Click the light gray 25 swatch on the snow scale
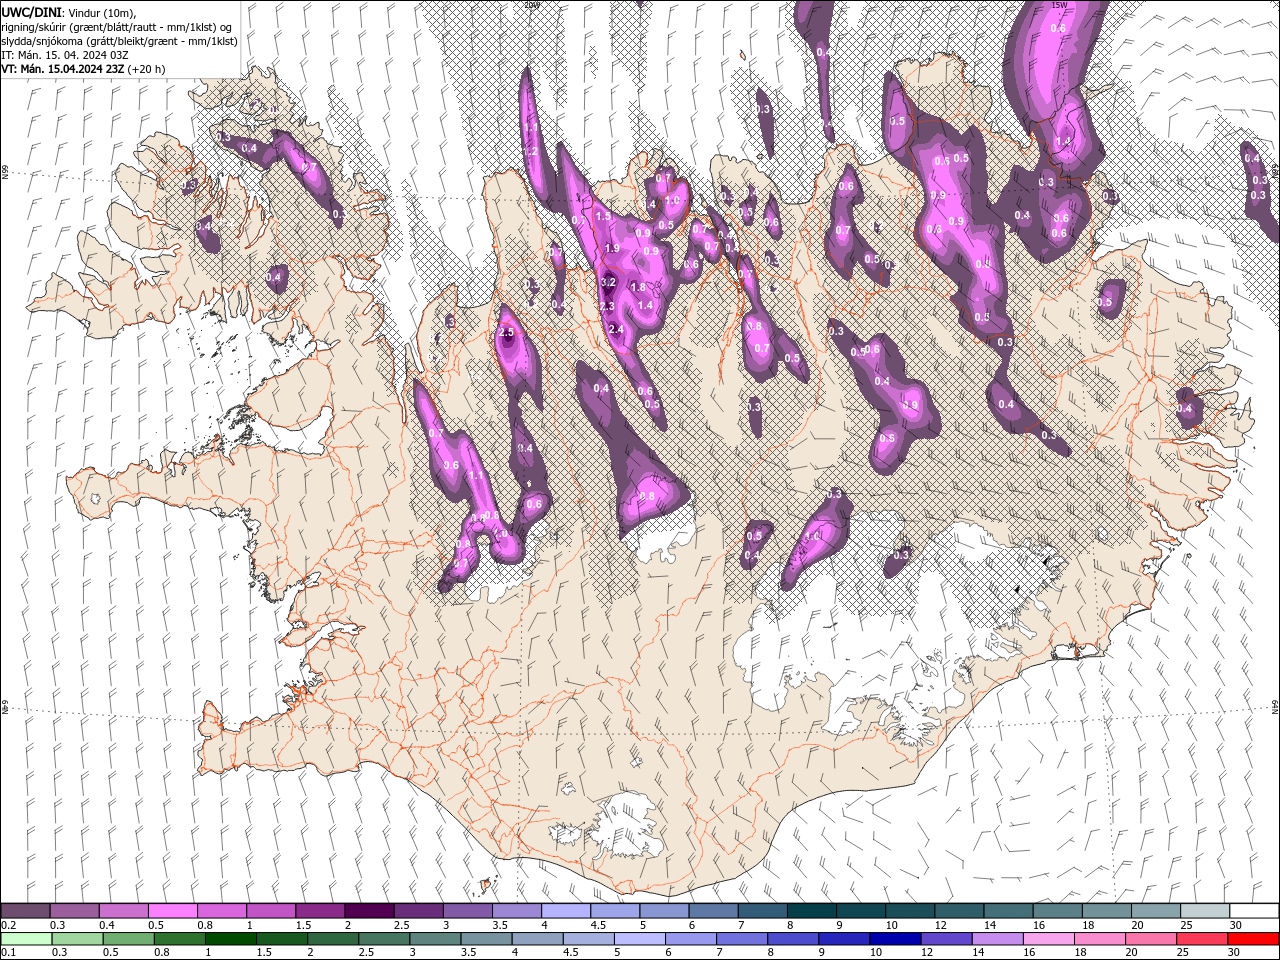1280x960 pixels. [x=1205, y=911]
